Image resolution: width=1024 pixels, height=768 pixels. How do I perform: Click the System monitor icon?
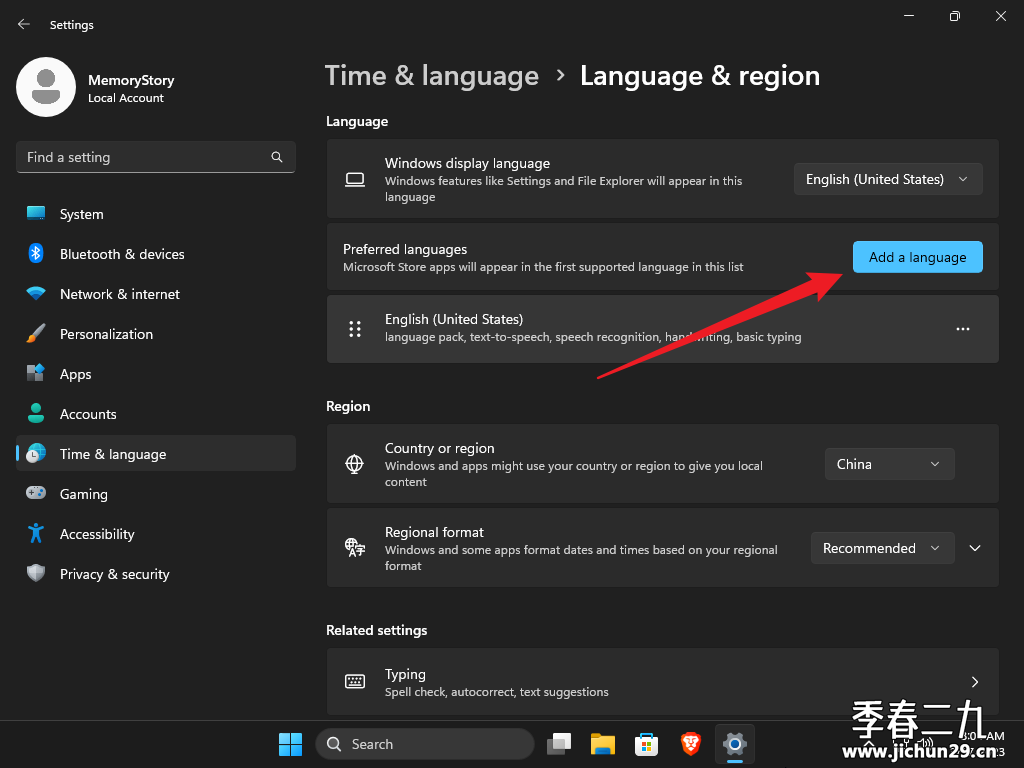coord(36,213)
